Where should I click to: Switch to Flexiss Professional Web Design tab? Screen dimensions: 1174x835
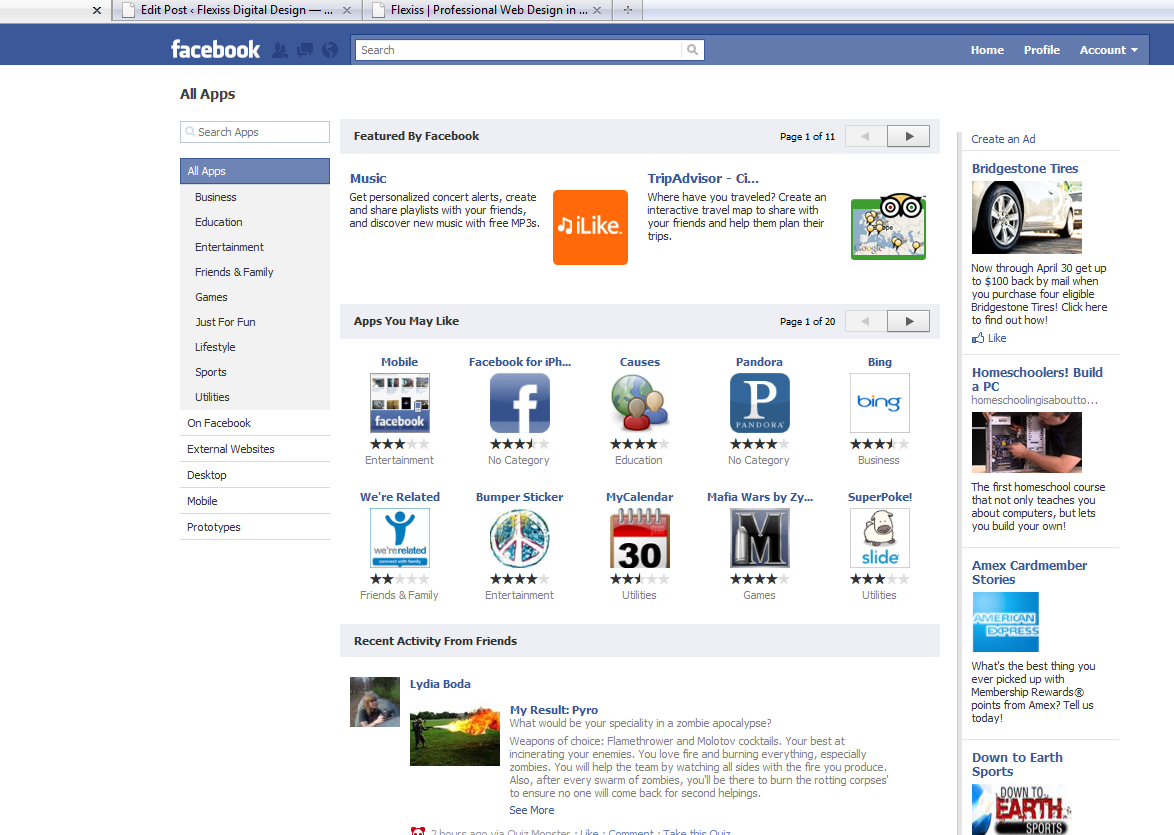489,10
